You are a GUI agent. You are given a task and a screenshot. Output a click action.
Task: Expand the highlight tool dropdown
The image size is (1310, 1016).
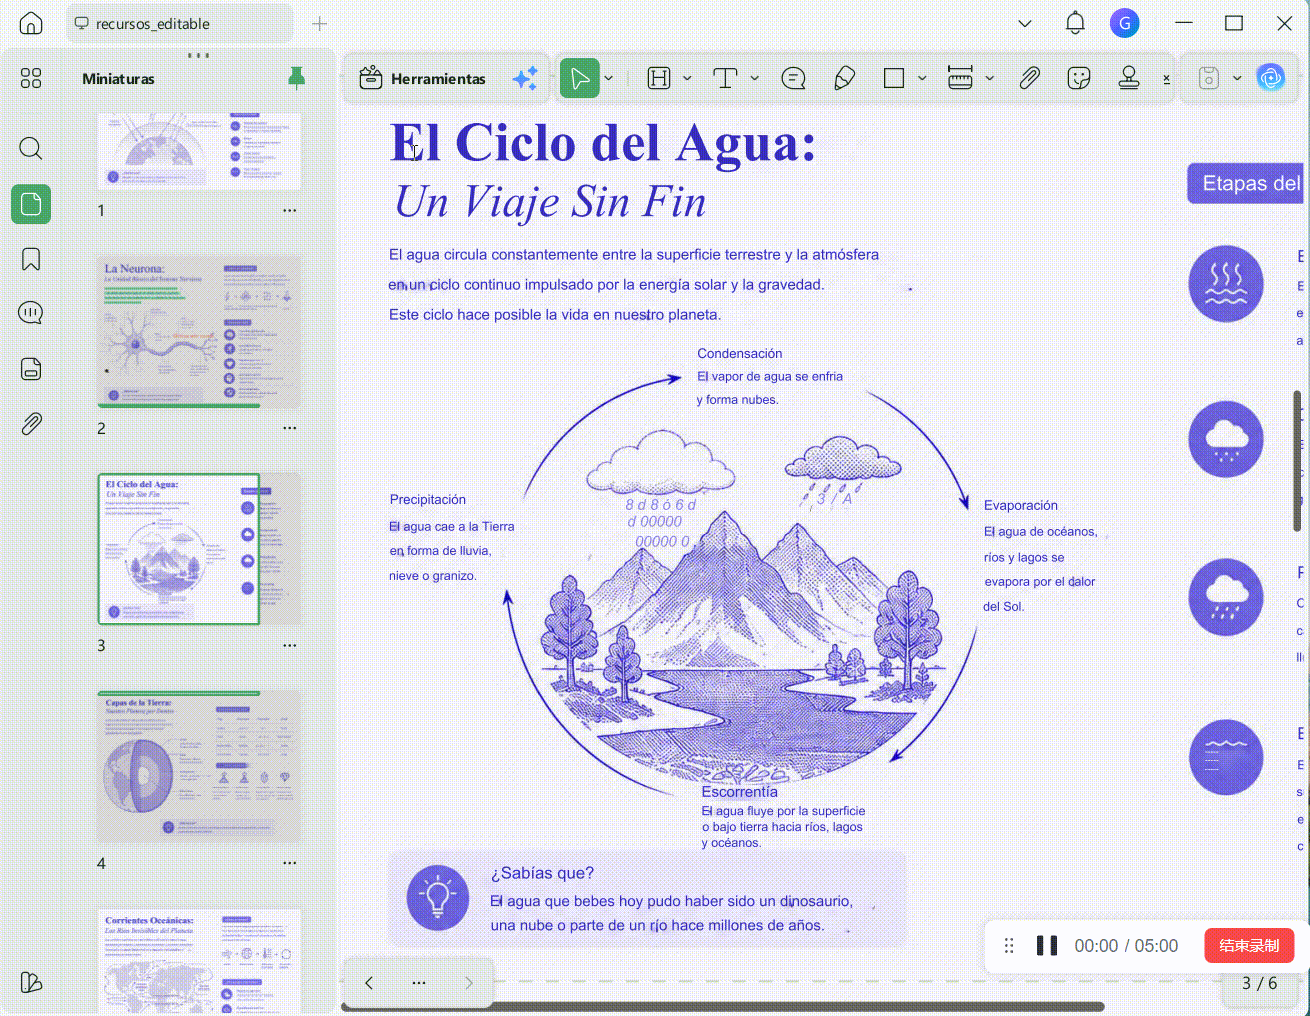[x=687, y=78]
